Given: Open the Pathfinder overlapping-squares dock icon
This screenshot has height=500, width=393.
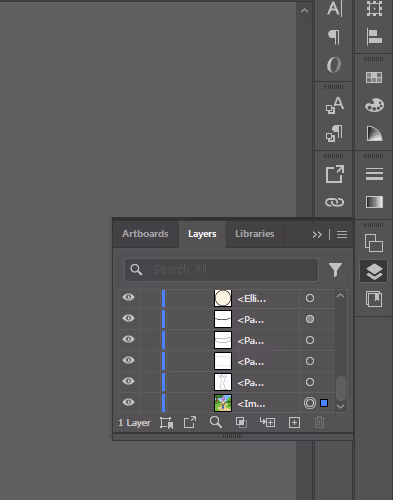Looking at the screenshot, I should 374,243.
